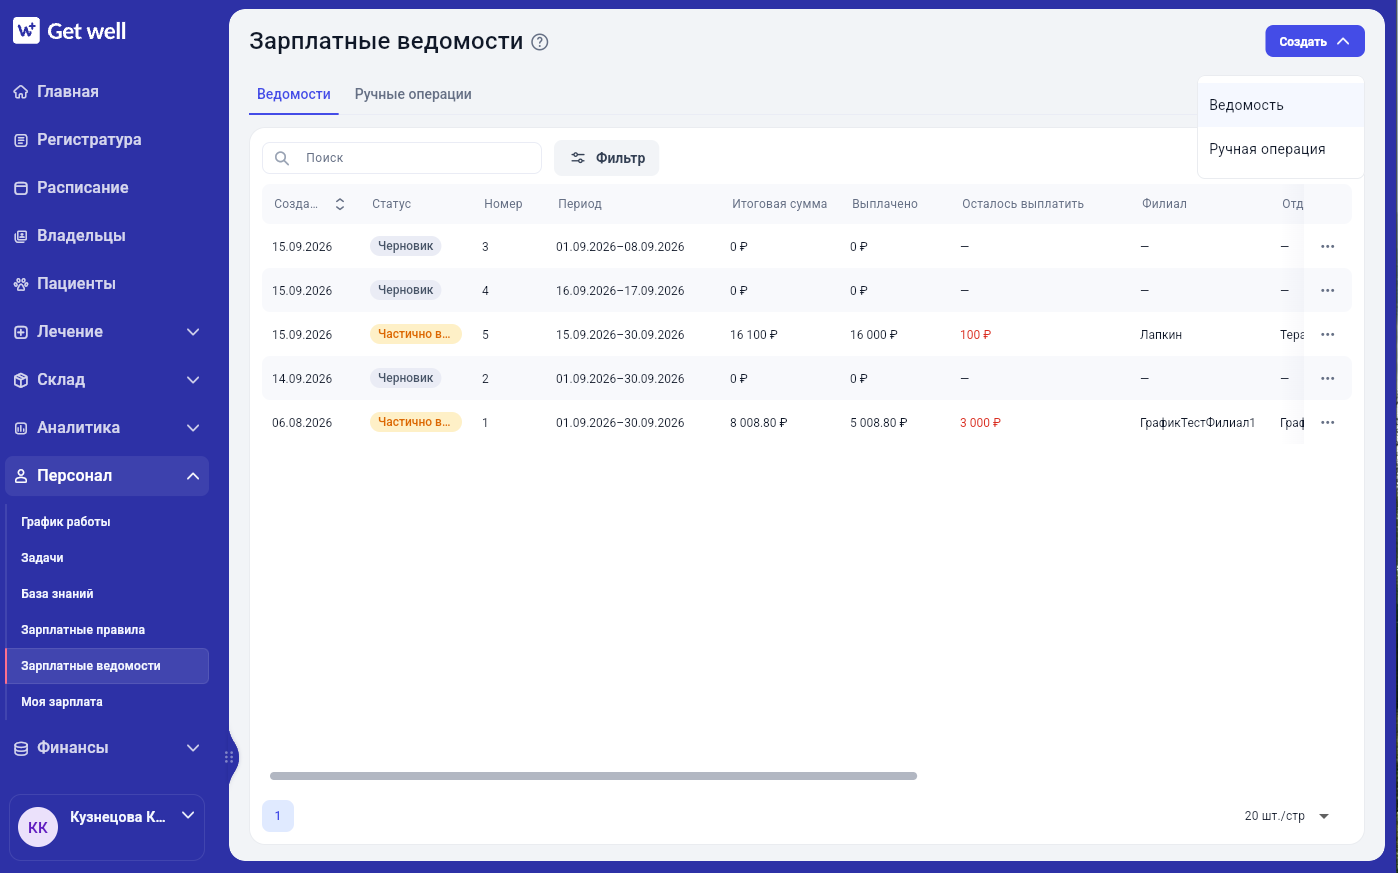Expand the Аналитика menu
Viewport: 1398px width, 873px height.
tap(107, 428)
